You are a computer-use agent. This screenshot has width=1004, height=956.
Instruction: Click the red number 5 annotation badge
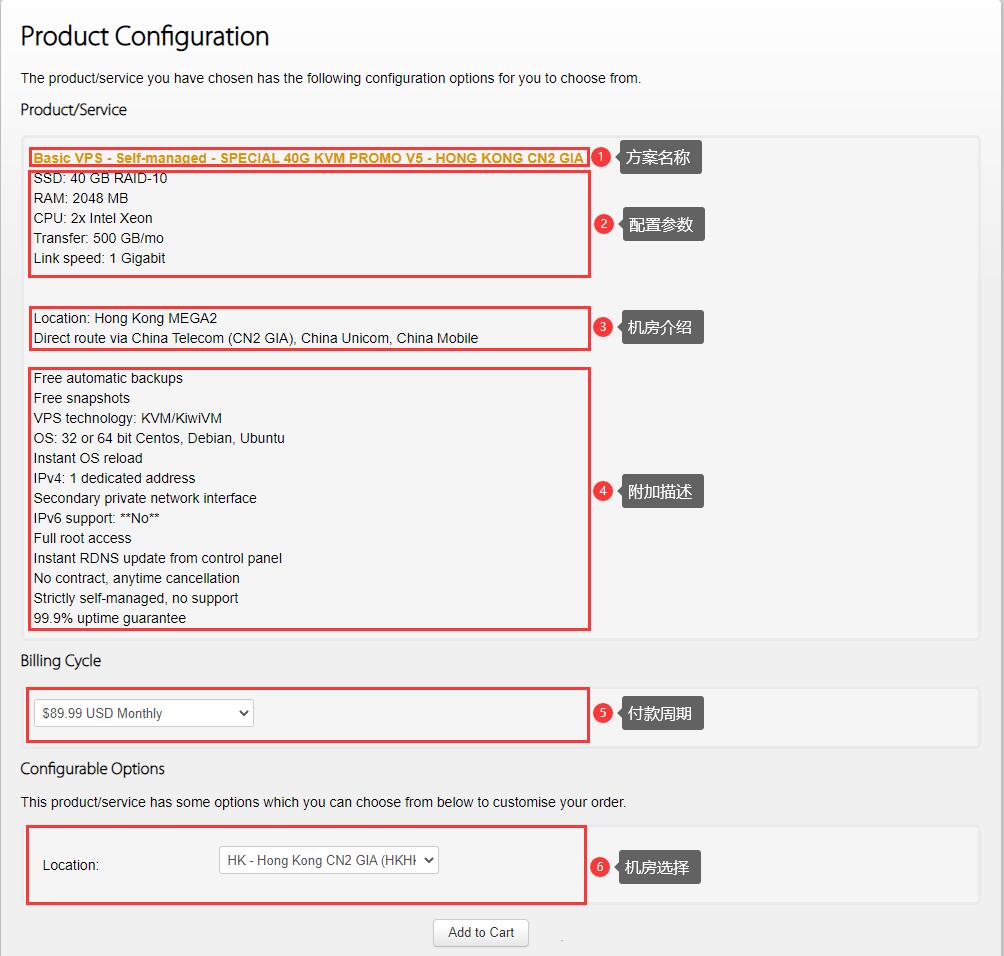[602, 713]
